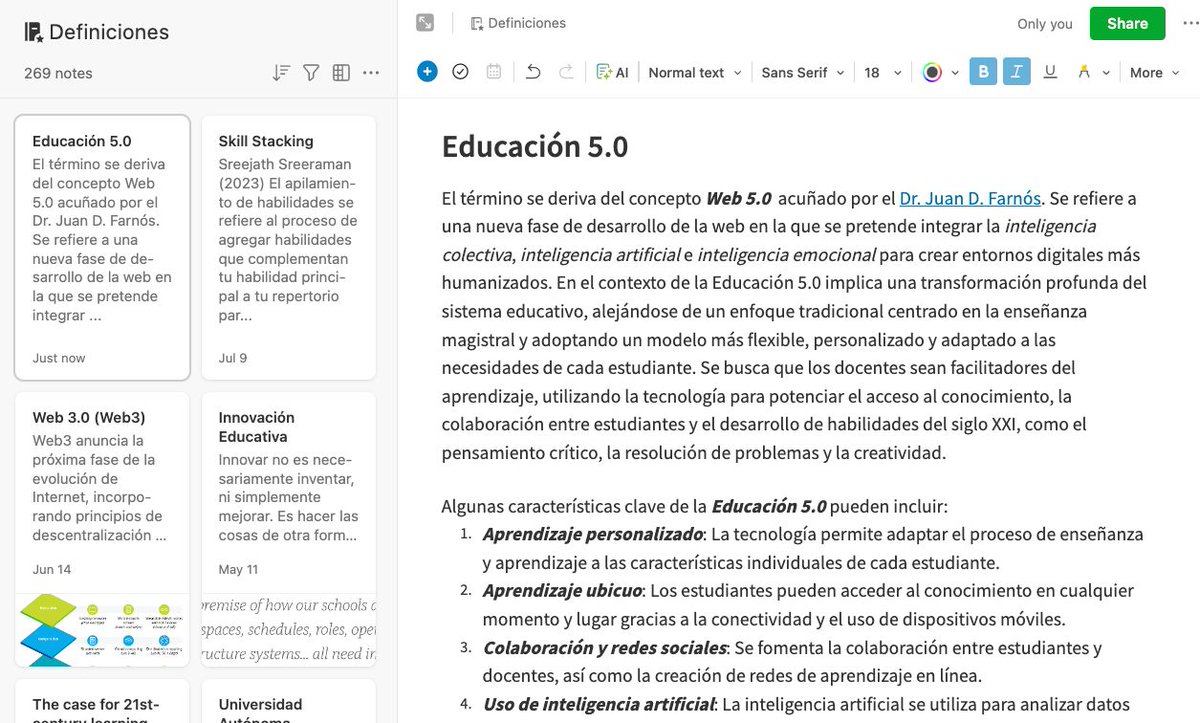The width and height of the screenshot is (1200, 723).
Task: Open sort options for notes list
Action: [x=281, y=73]
